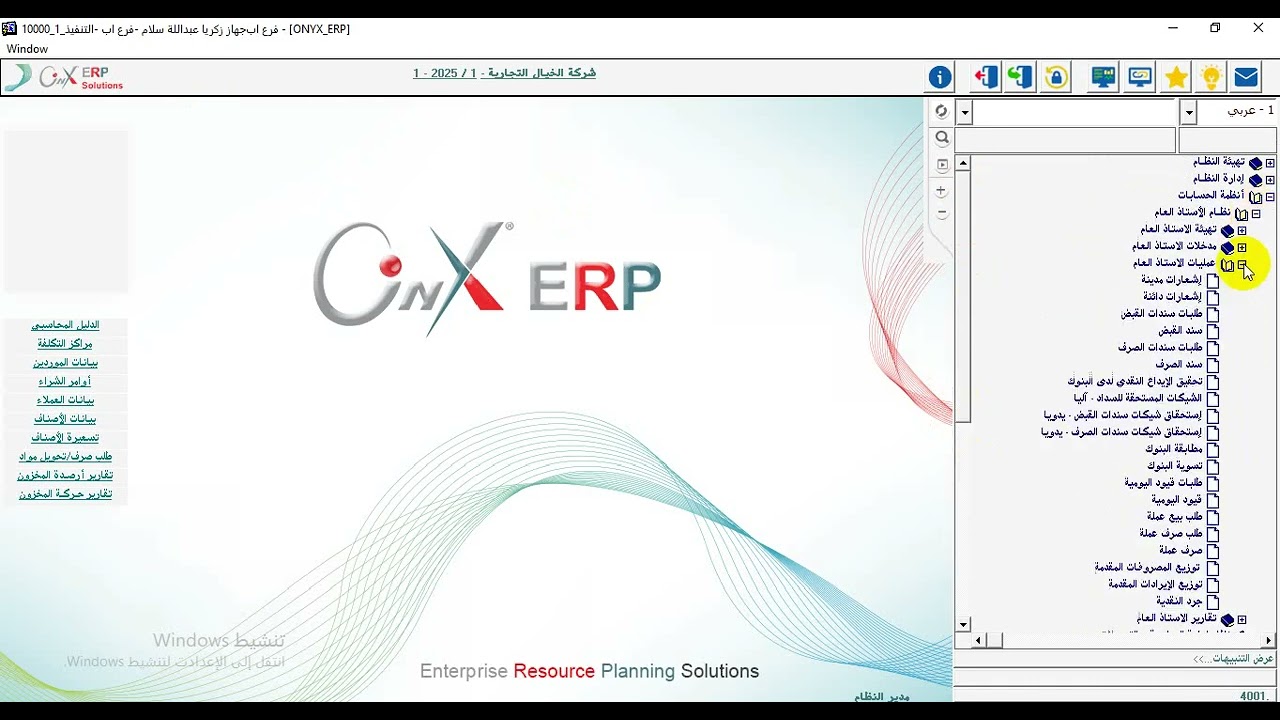Open the بيانات الموردين shortcut link
This screenshot has height=720, width=1280.
coord(65,363)
